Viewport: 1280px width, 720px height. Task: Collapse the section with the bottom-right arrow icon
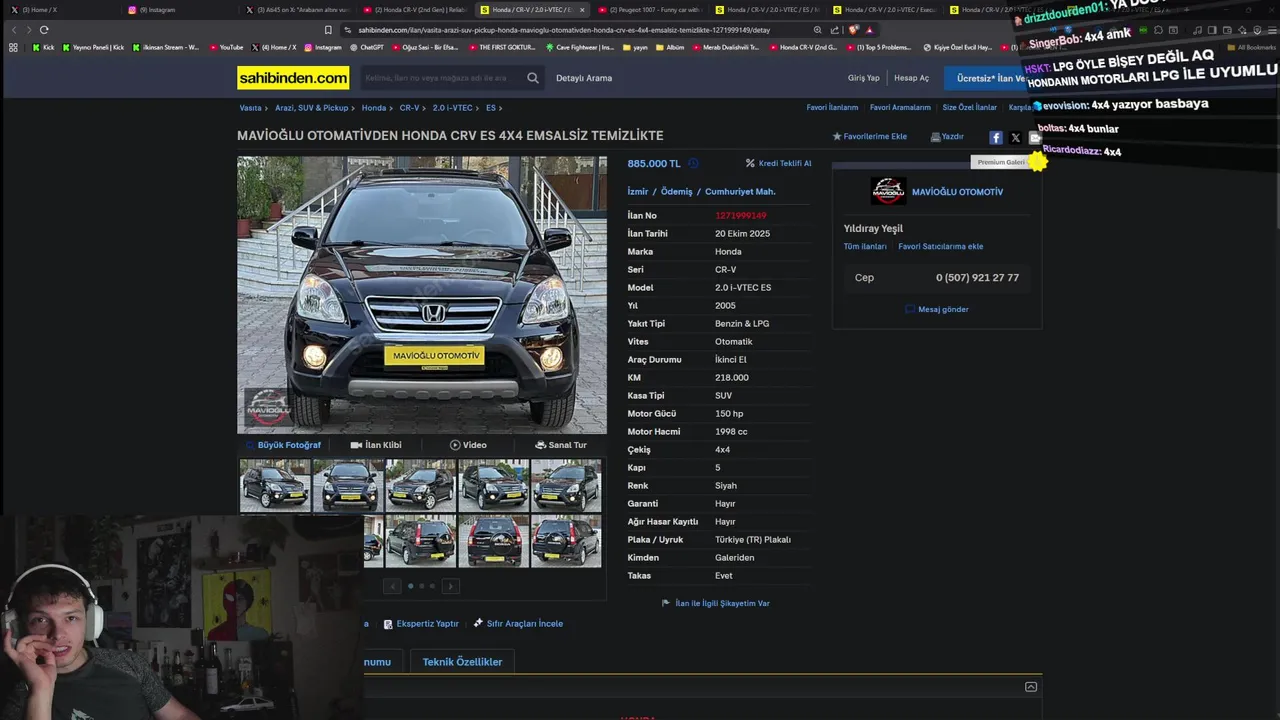[x=1031, y=687]
